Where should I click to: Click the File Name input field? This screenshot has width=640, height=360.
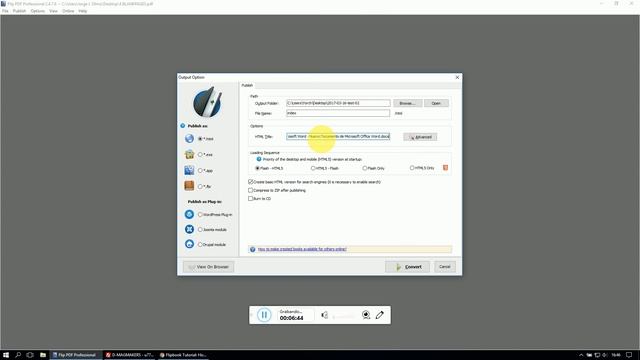coord(338,113)
